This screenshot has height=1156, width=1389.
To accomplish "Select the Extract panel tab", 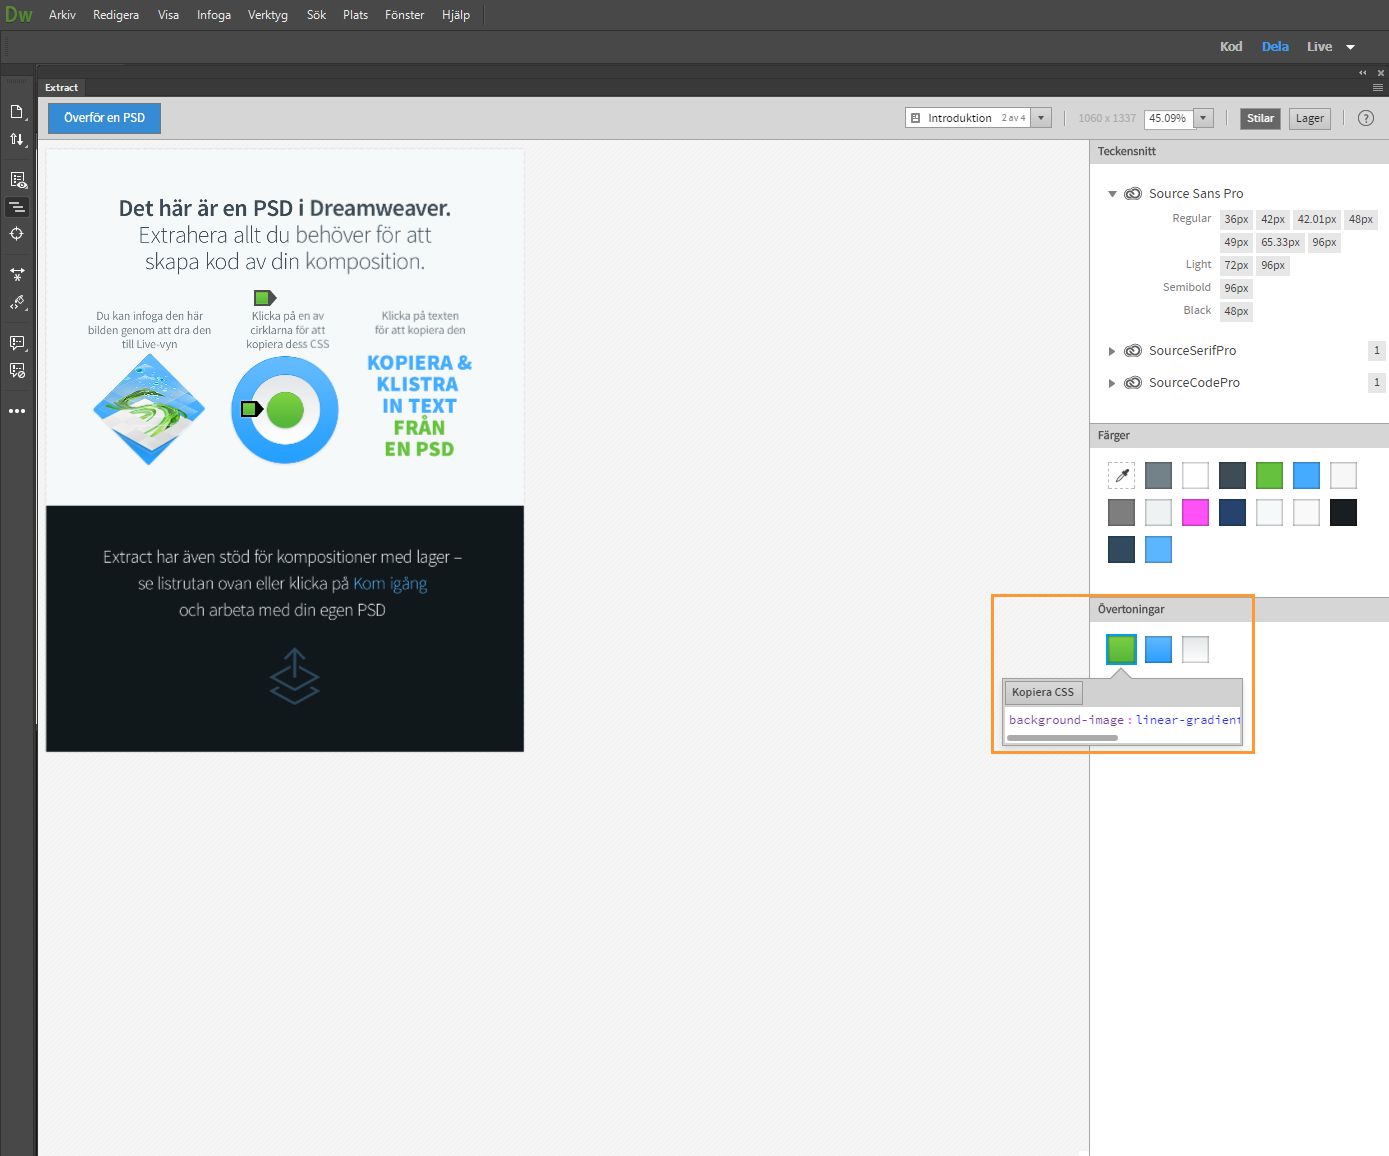I will (61, 88).
